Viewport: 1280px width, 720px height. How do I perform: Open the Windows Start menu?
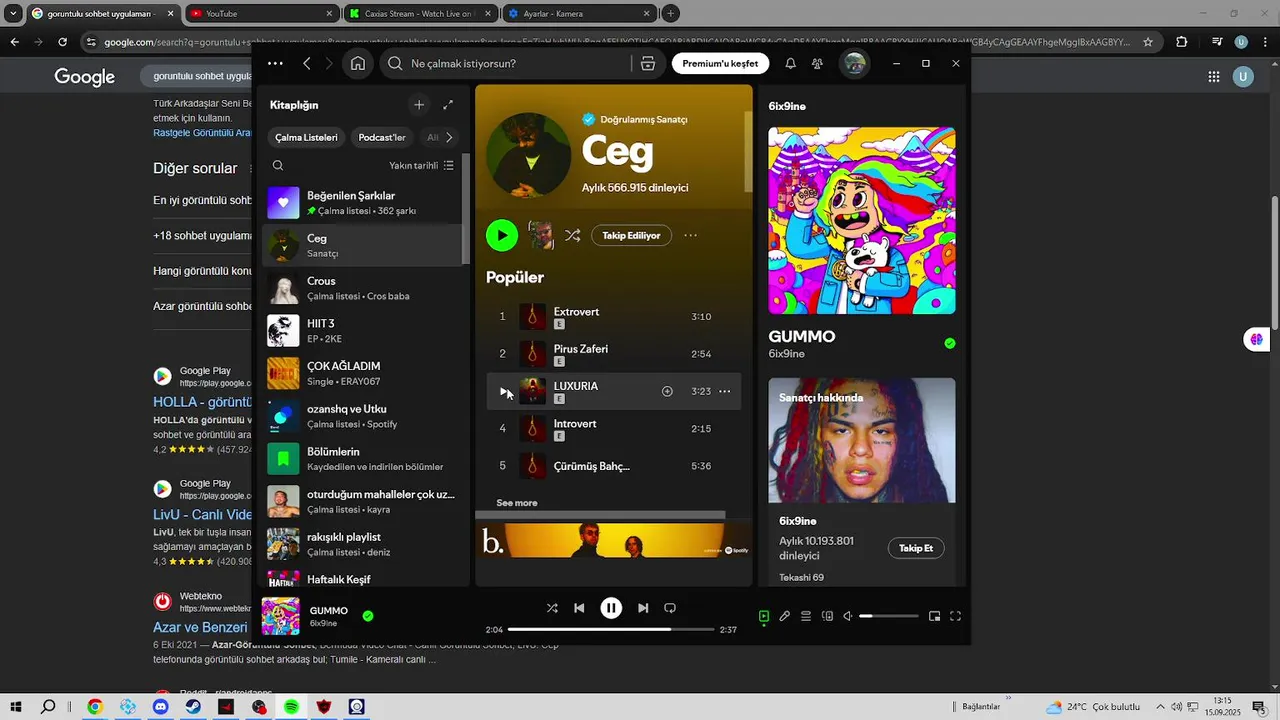pos(16,707)
